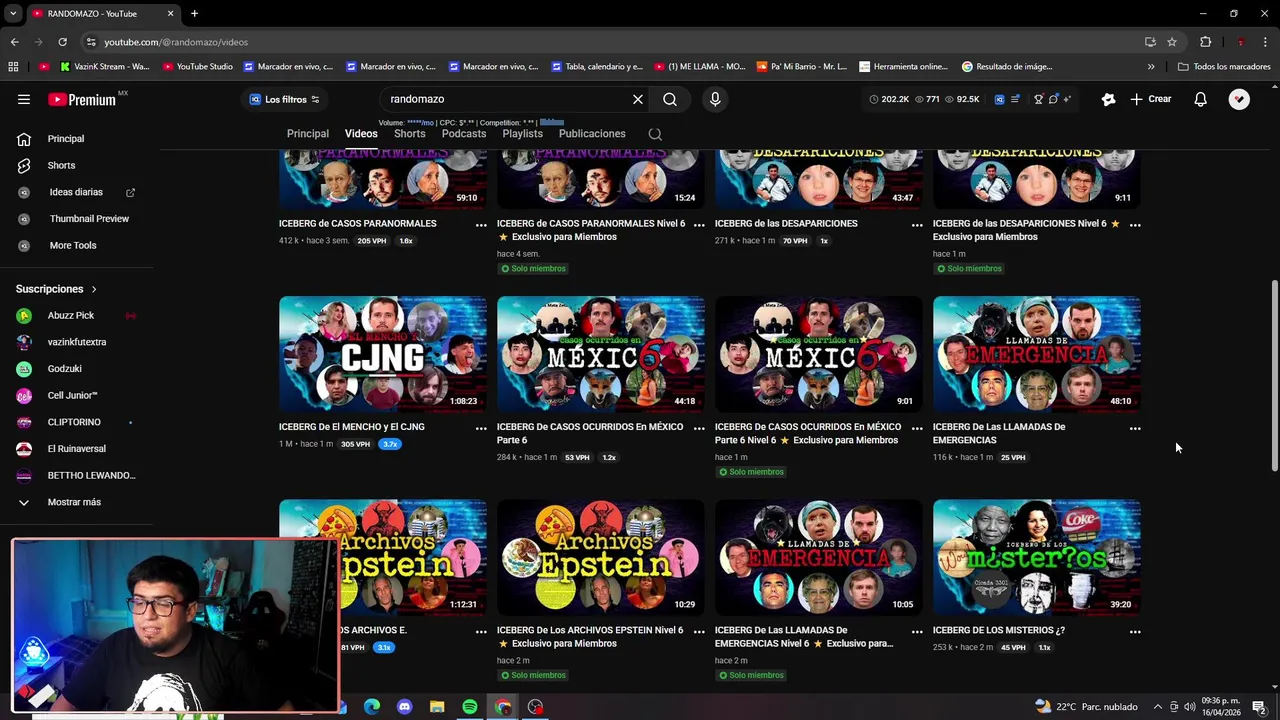
Task: Clear the randomazo search text
Action: point(637,99)
